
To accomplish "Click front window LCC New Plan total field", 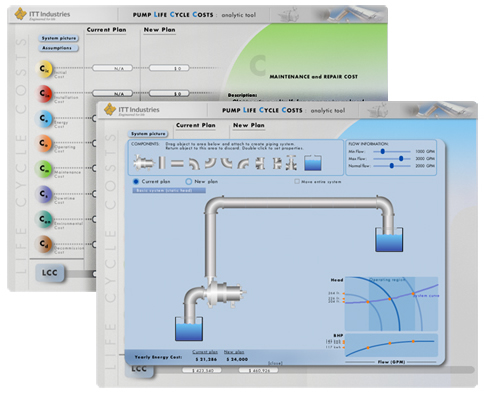I will (259, 370).
